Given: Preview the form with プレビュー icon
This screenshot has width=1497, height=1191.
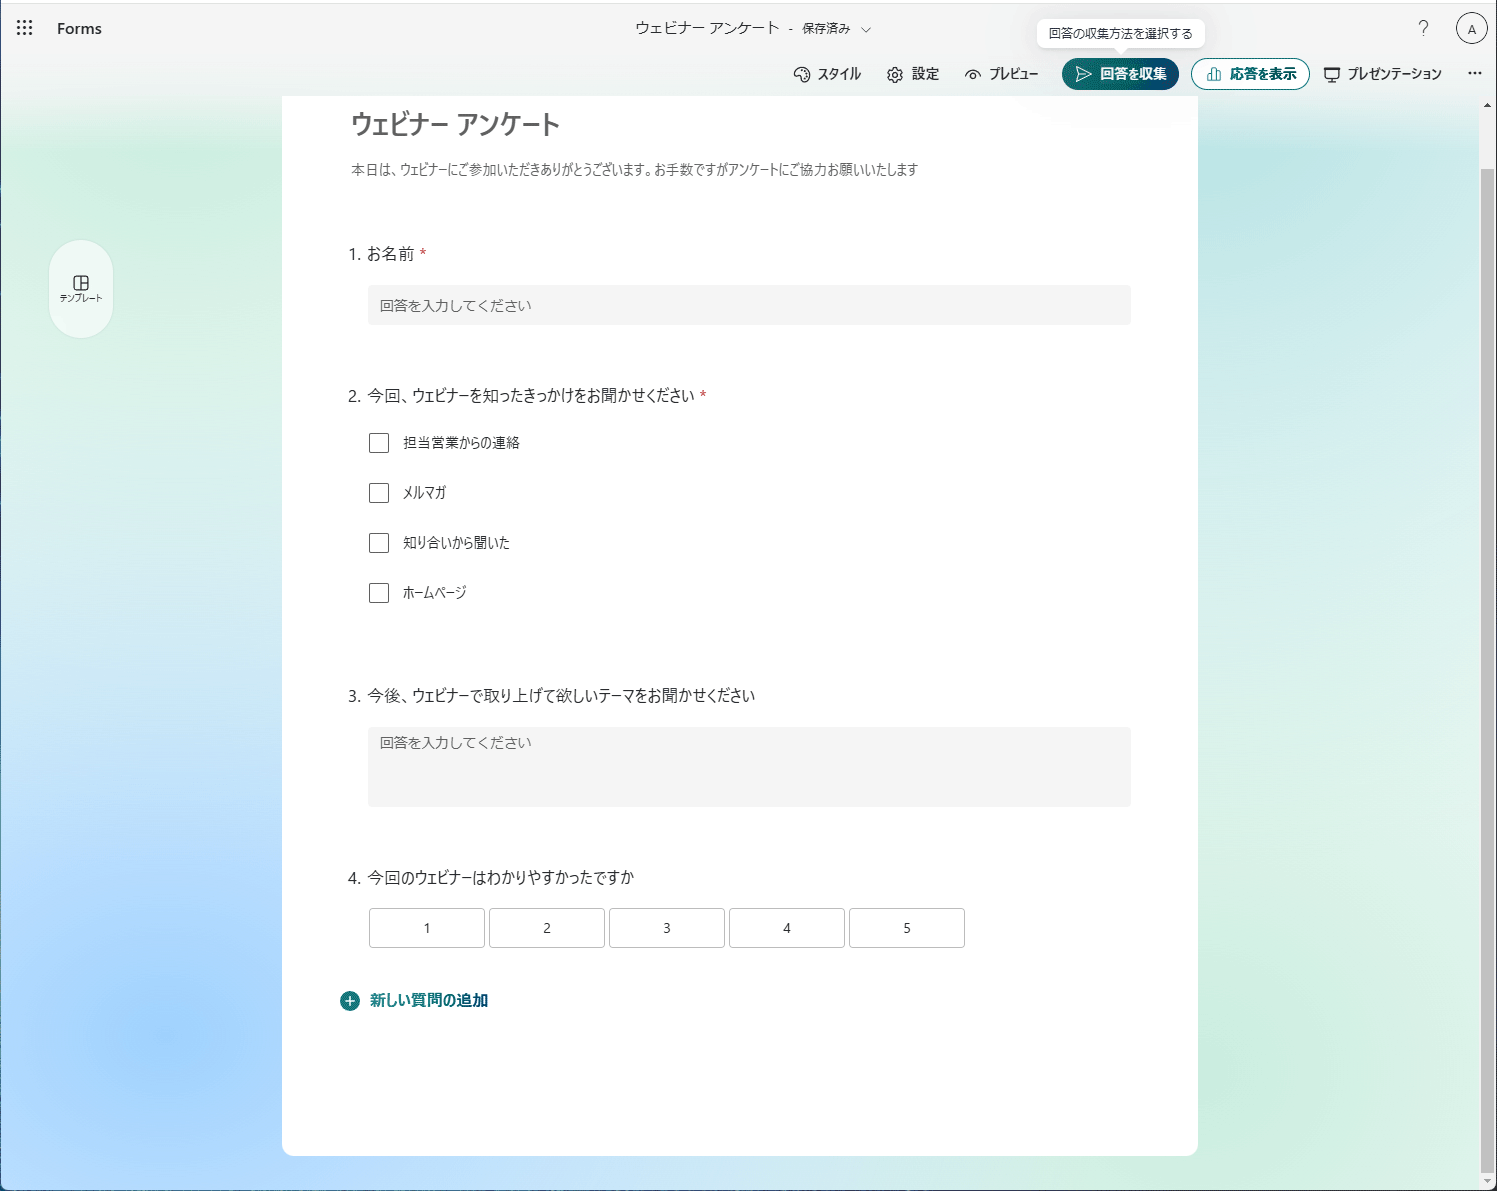Looking at the screenshot, I should pos(1003,73).
